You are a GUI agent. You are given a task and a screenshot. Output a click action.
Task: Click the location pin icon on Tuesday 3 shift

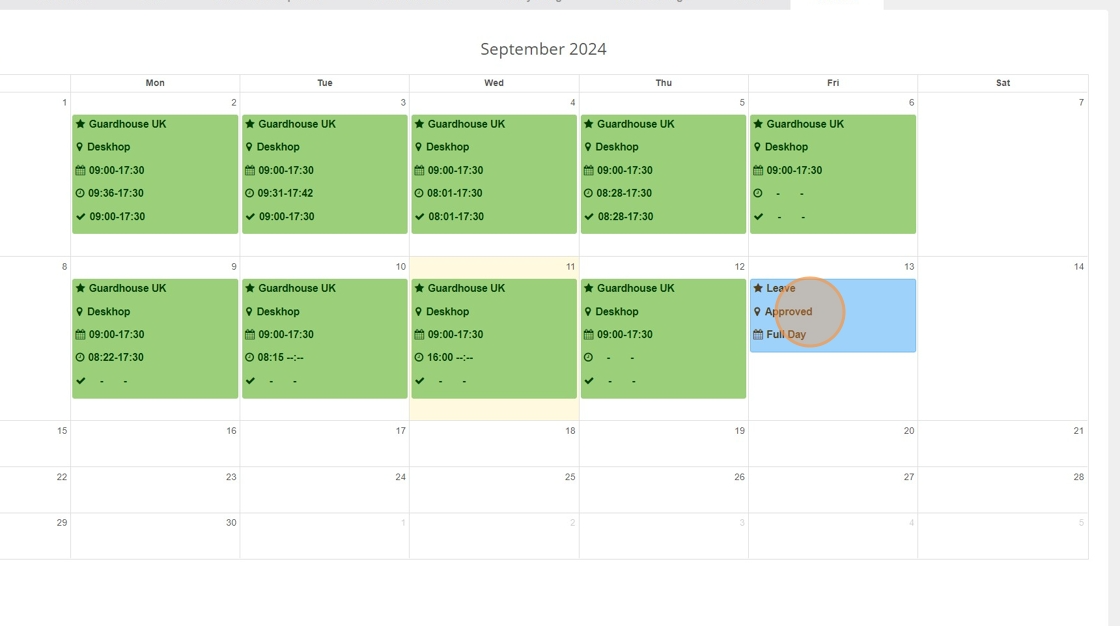pos(249,147)
